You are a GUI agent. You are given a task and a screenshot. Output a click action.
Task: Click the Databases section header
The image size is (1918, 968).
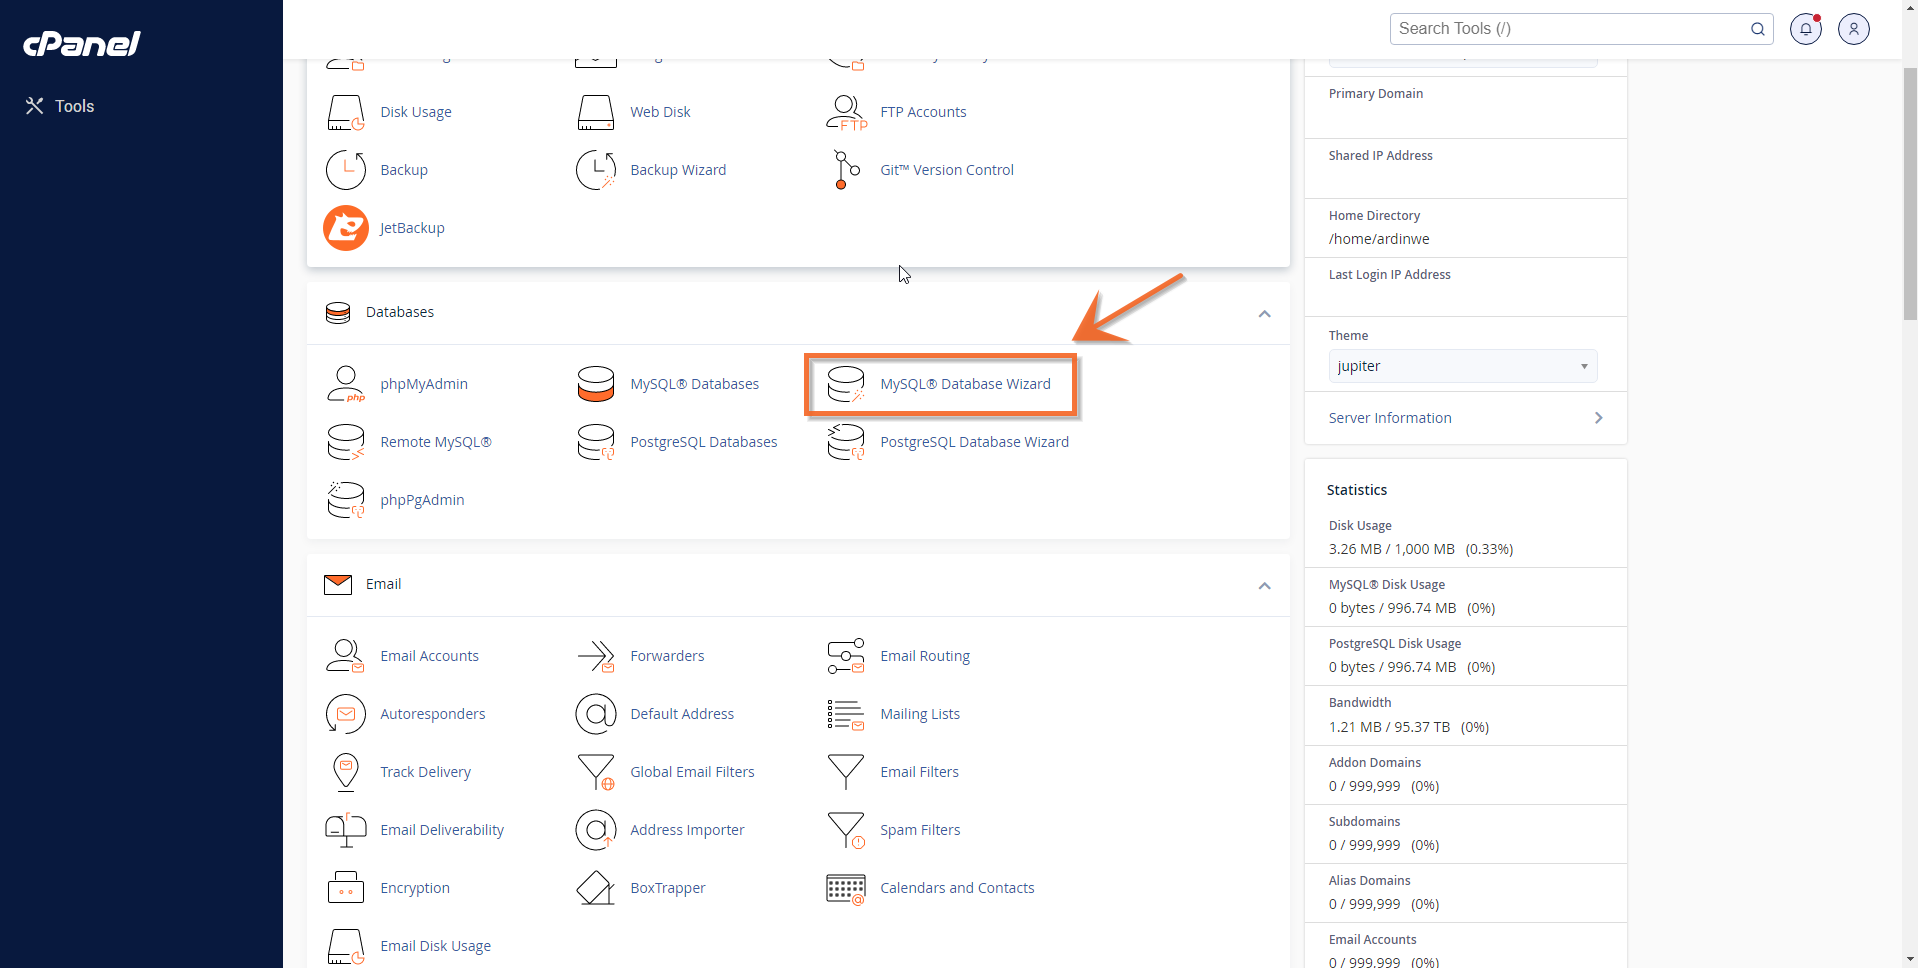[x=798, y=313]
